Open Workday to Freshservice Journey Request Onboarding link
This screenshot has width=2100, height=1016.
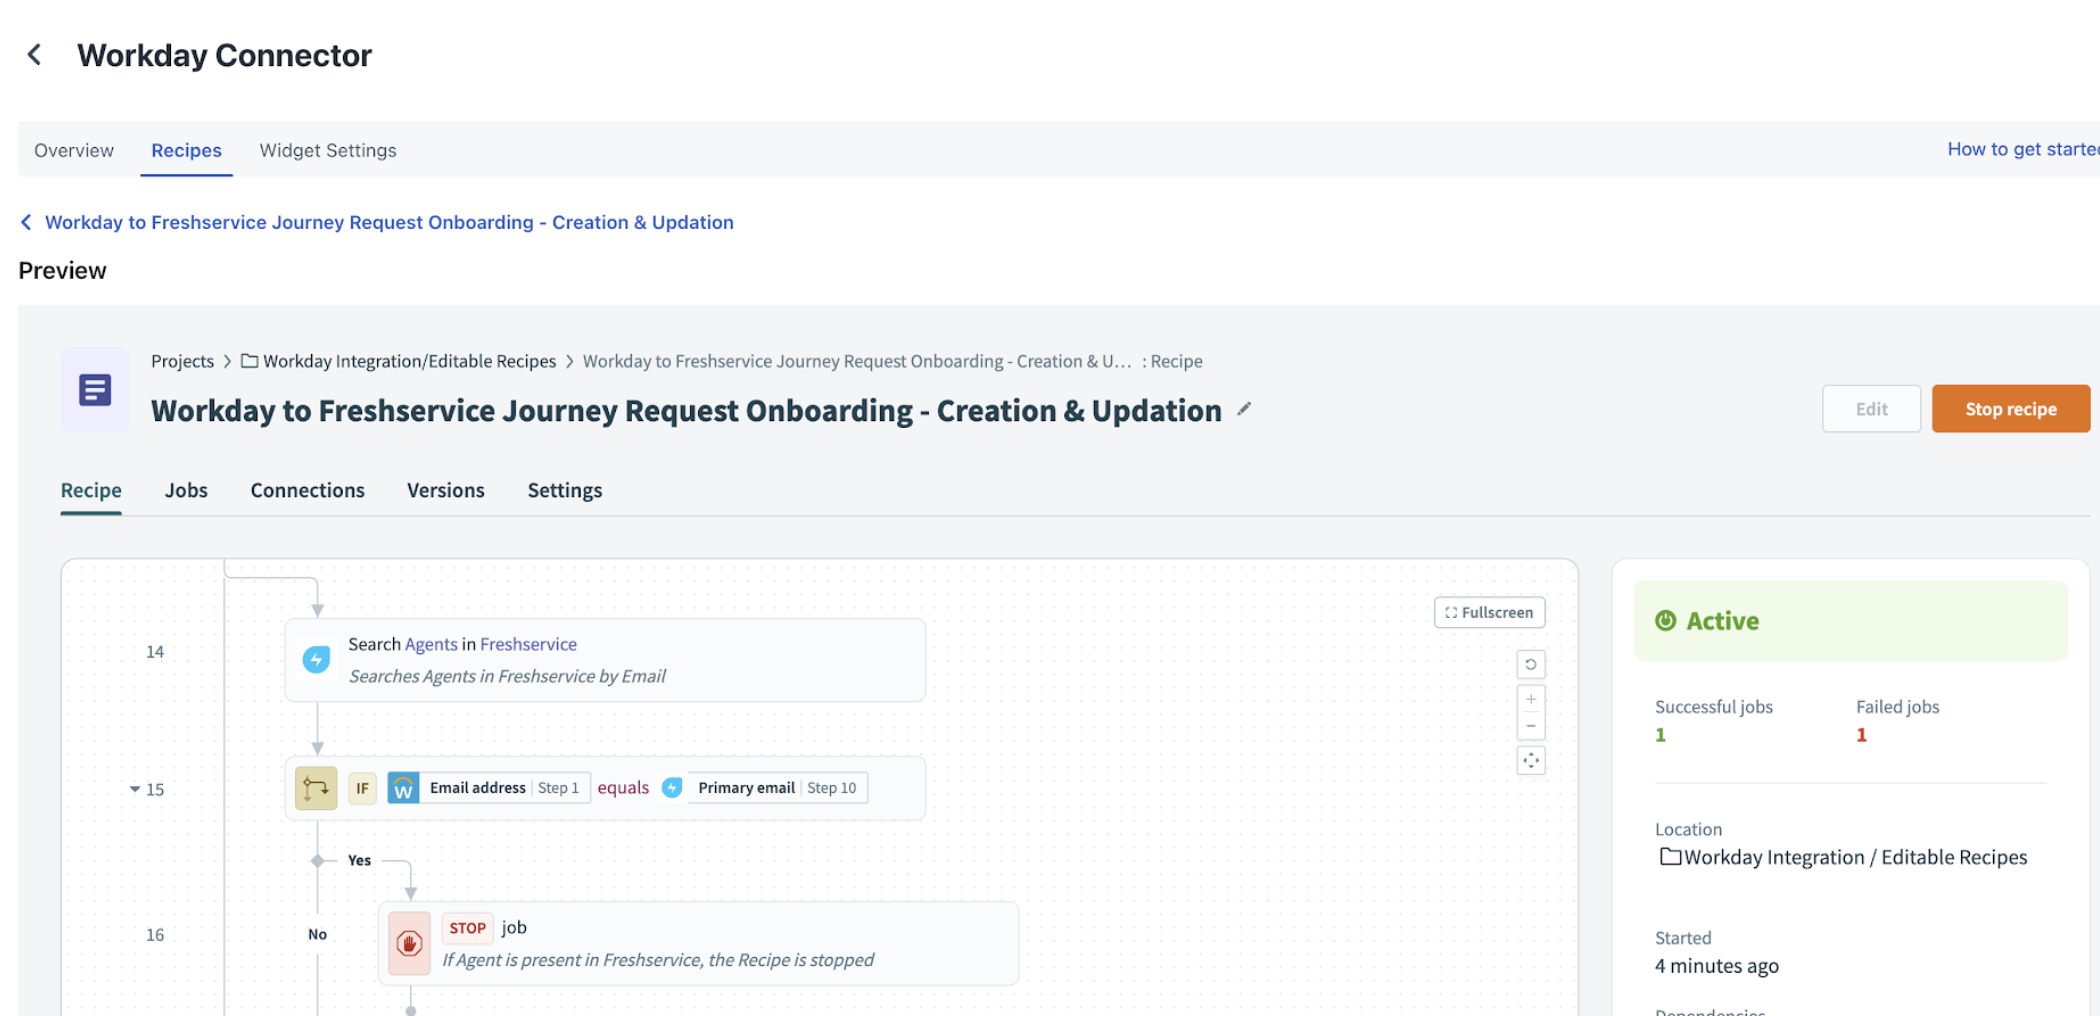point(389,222)
